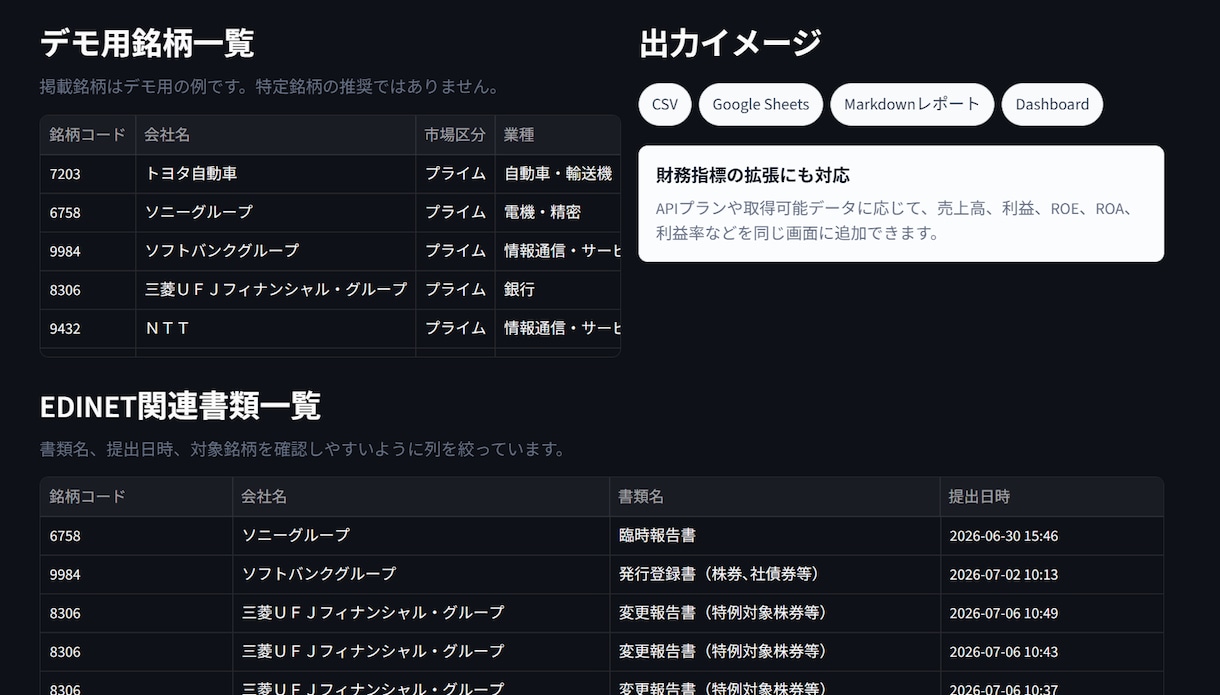Click the 銘柄コード header in the demo stock table
The image size is (1220, 695).
pyautogui.click(x=88, y=134)
